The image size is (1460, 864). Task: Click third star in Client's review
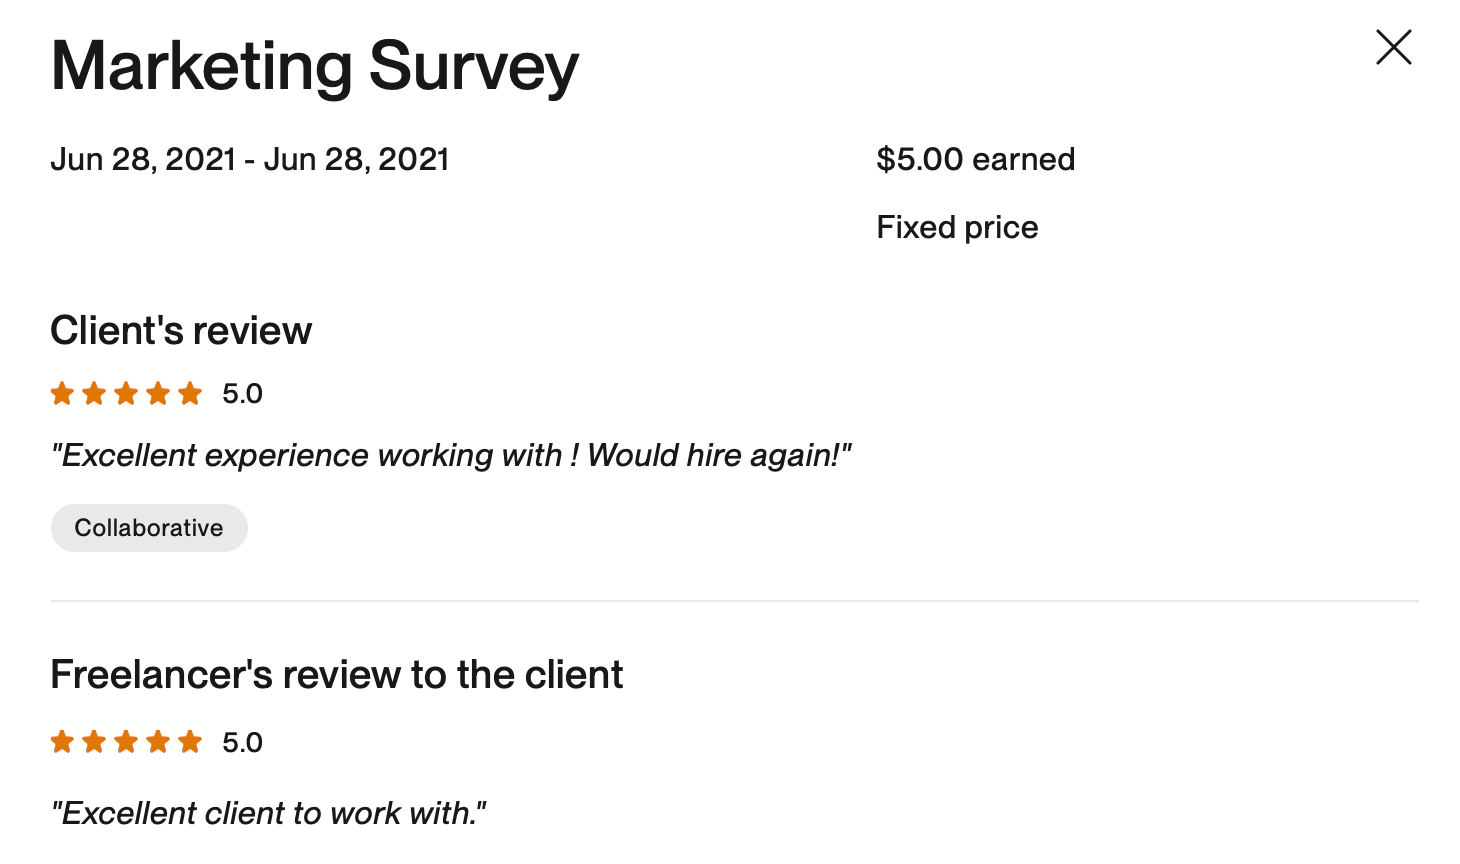pyautogui.click(x=126, y=394)
